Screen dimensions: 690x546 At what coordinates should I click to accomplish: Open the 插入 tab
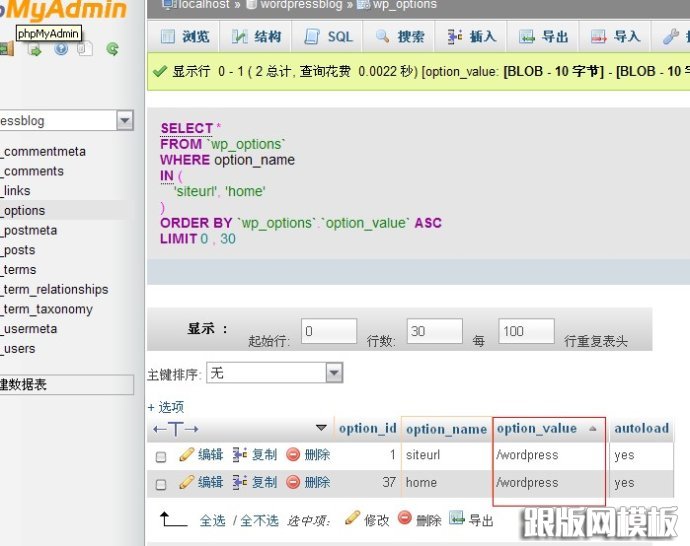[x=471, y=37]
